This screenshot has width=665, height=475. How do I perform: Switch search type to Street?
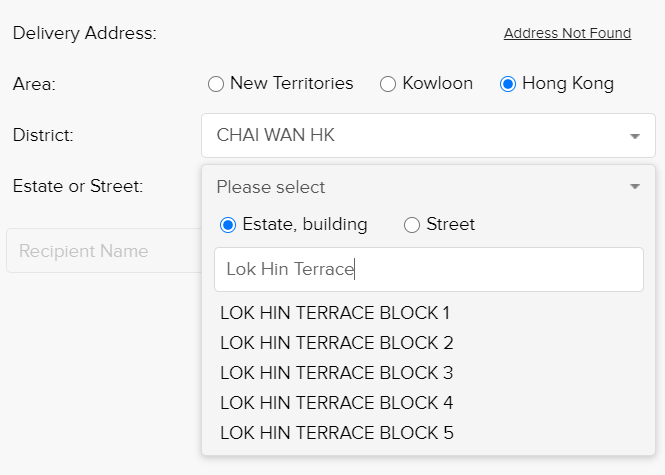point(412,225)
